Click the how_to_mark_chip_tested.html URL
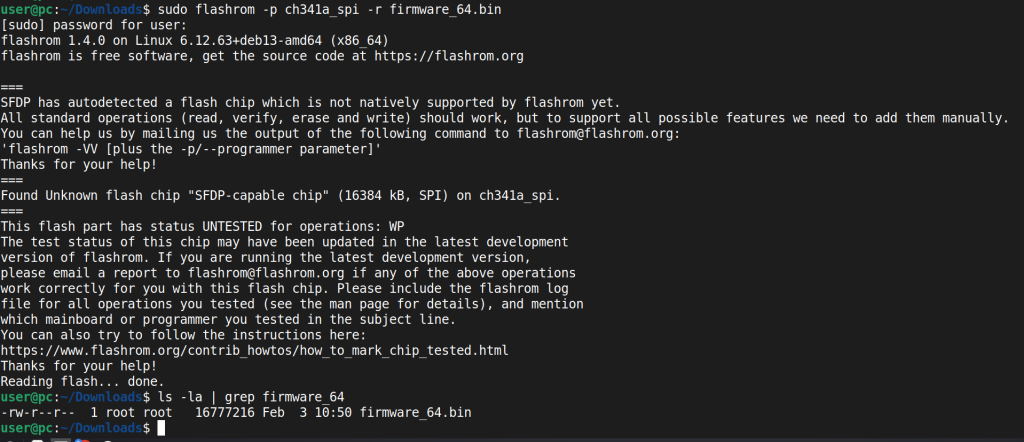Viewport: 1024px width, 442px height. (x=255, y=350)
